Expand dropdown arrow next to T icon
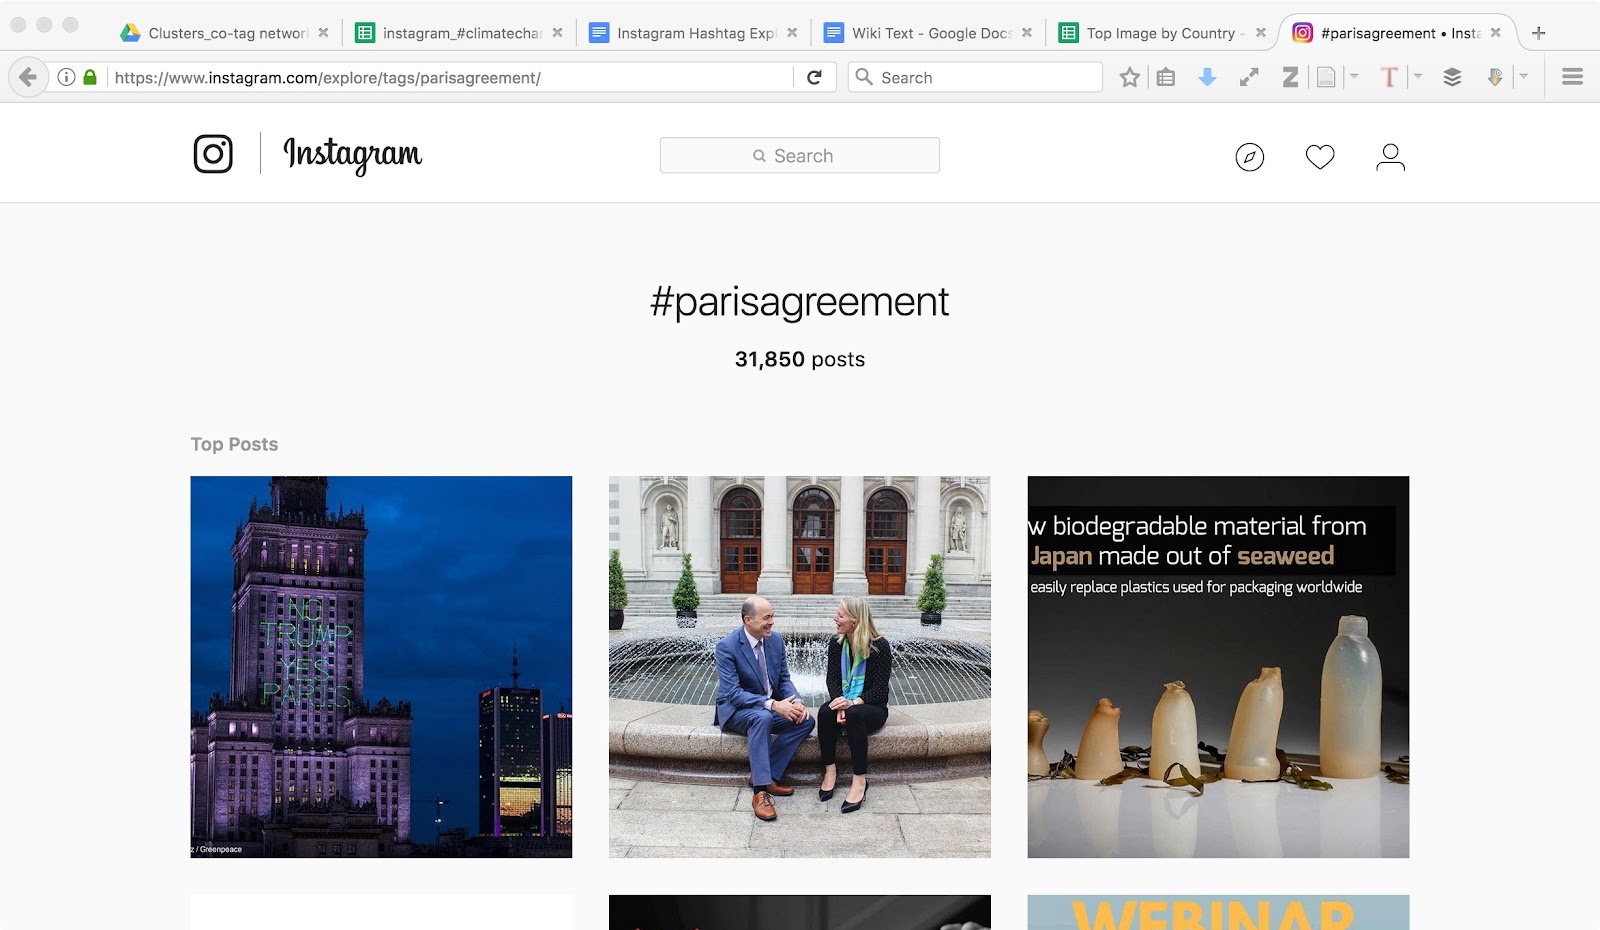The height and width of the screenshot is (930, 1600). [x=1418, y=76]
